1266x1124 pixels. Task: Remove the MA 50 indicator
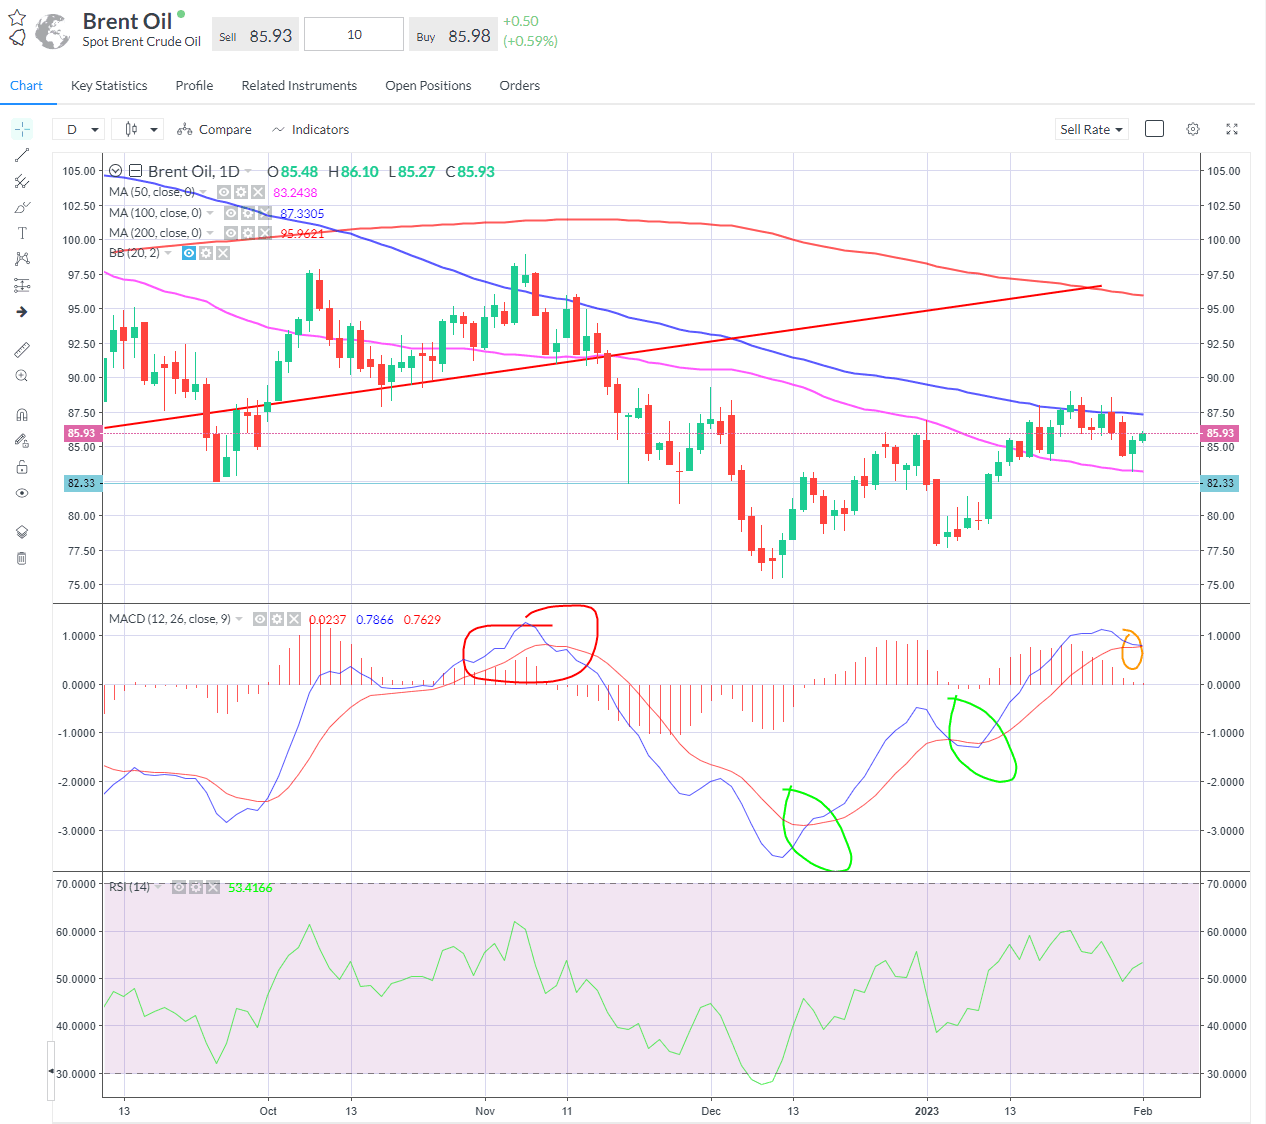[x=258, y=192]
